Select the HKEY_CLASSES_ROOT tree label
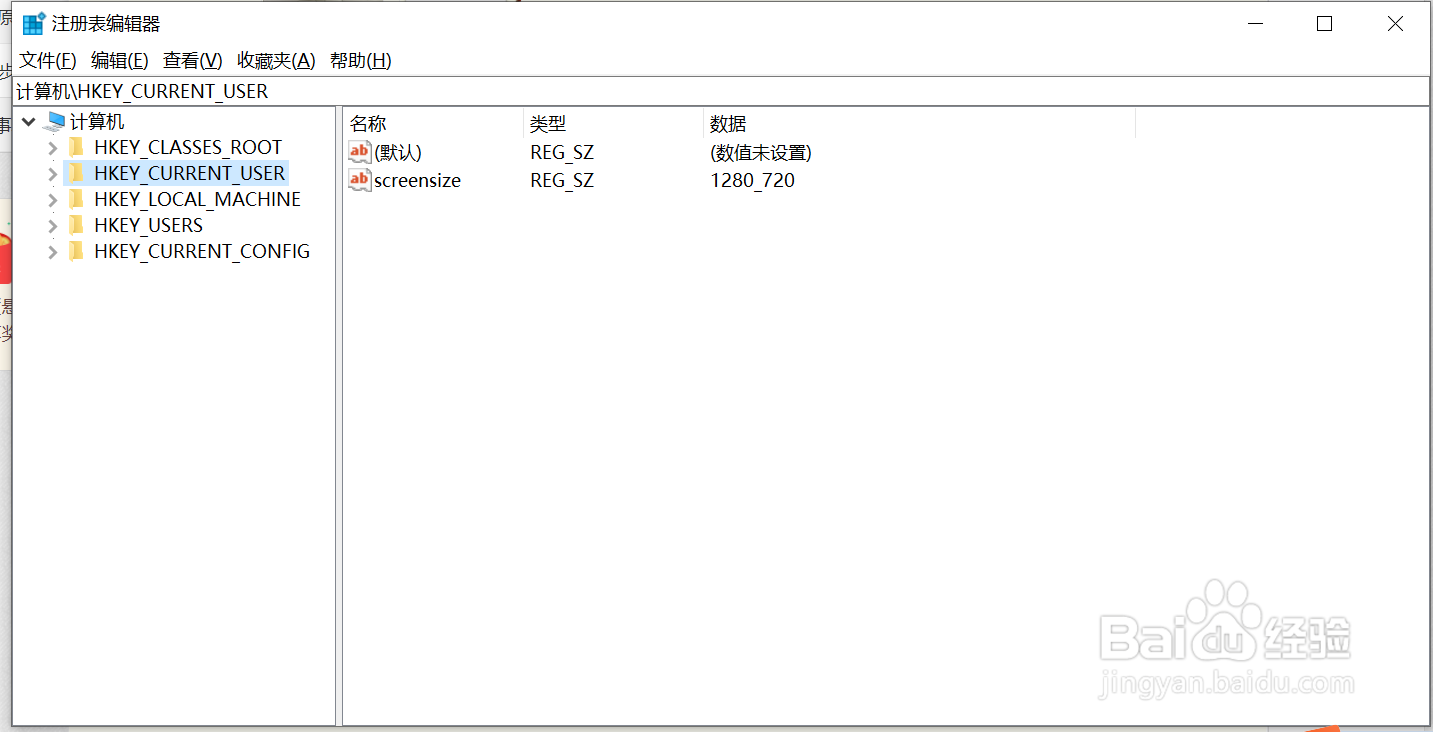This screenshot has width=1433, height=732. click(x=188, y=147)
